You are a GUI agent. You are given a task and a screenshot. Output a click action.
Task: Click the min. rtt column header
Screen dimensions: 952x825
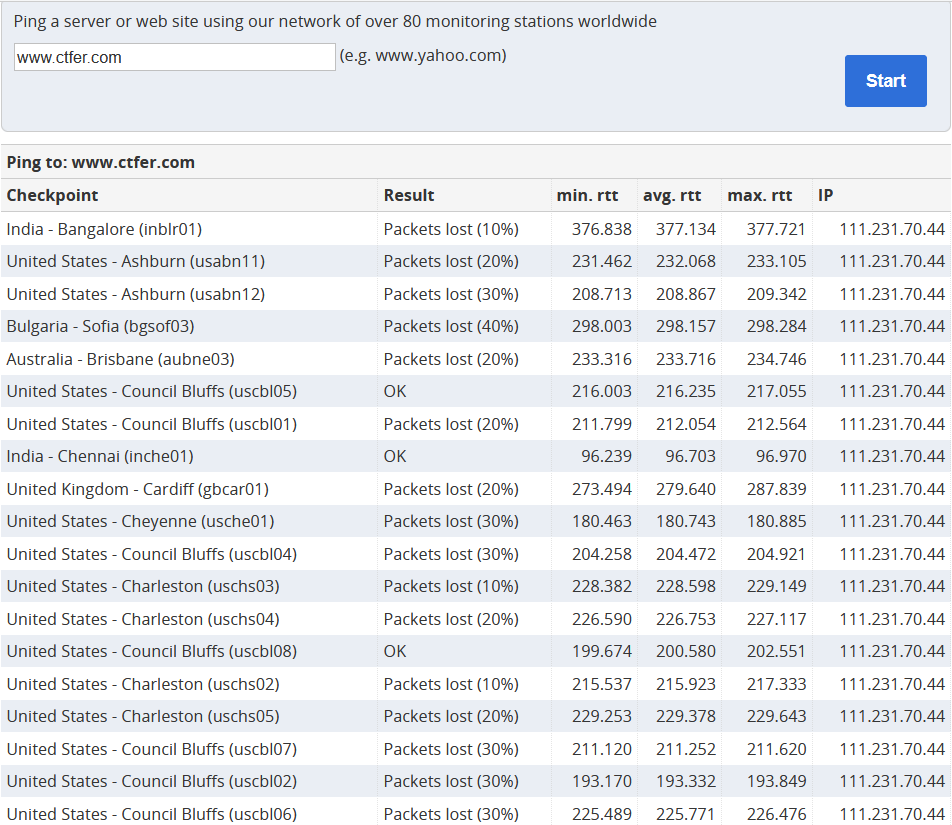click(x=587, y=195)
